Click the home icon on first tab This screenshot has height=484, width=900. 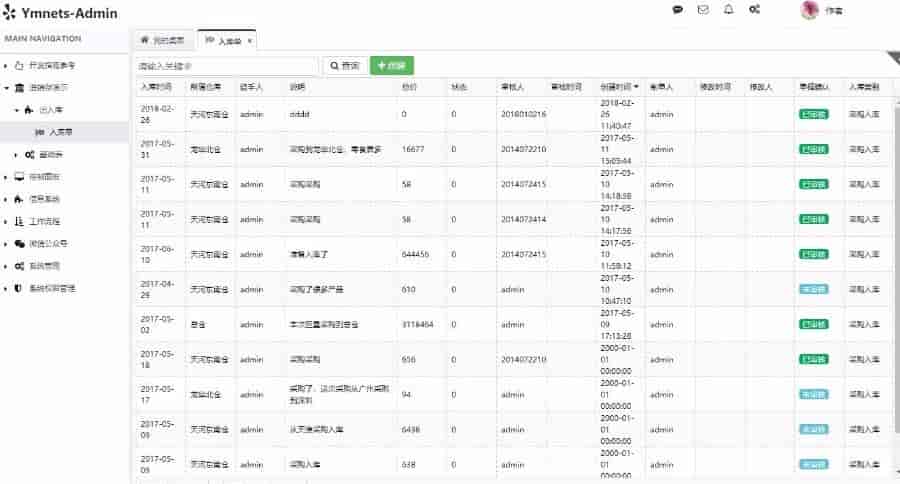click(145, 40)
